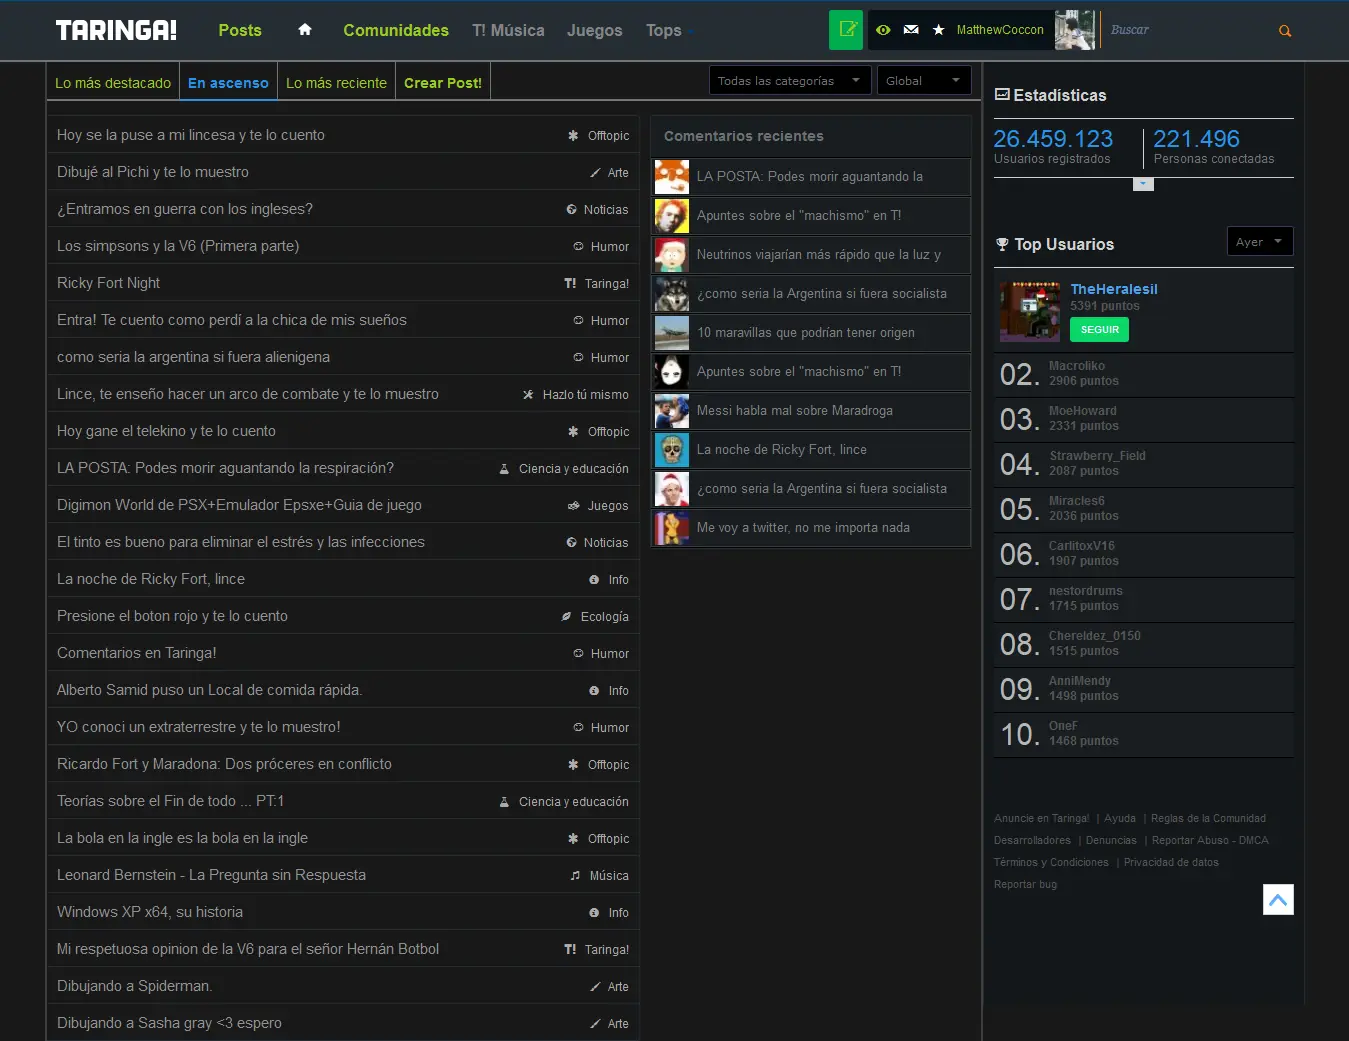Click Crear Post! tab
The height and width of the screenshot is (1041, 1349).
(443, 83)
